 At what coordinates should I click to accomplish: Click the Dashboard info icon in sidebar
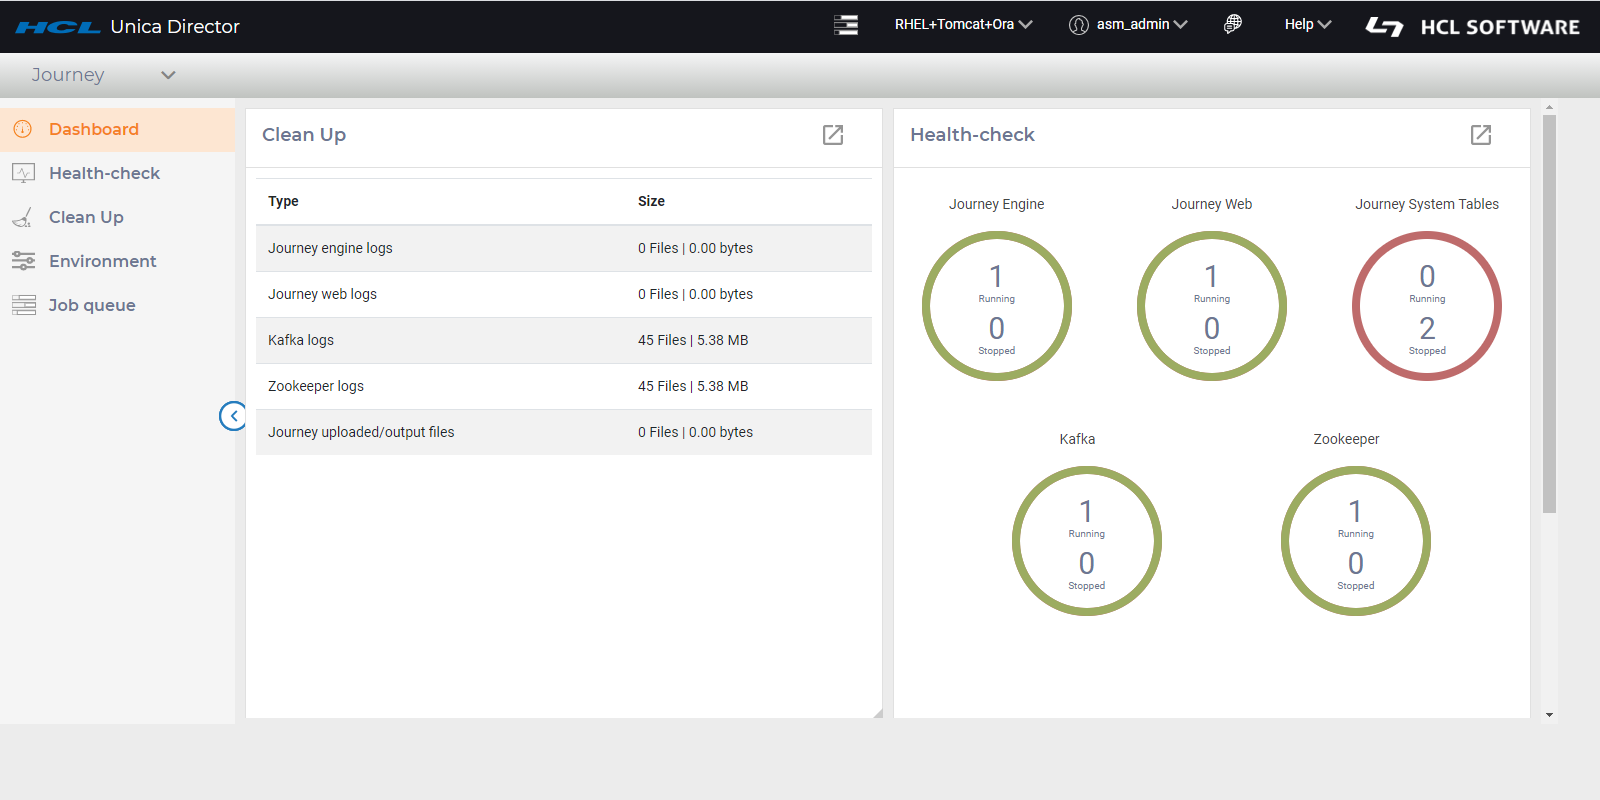pos(22,129)
